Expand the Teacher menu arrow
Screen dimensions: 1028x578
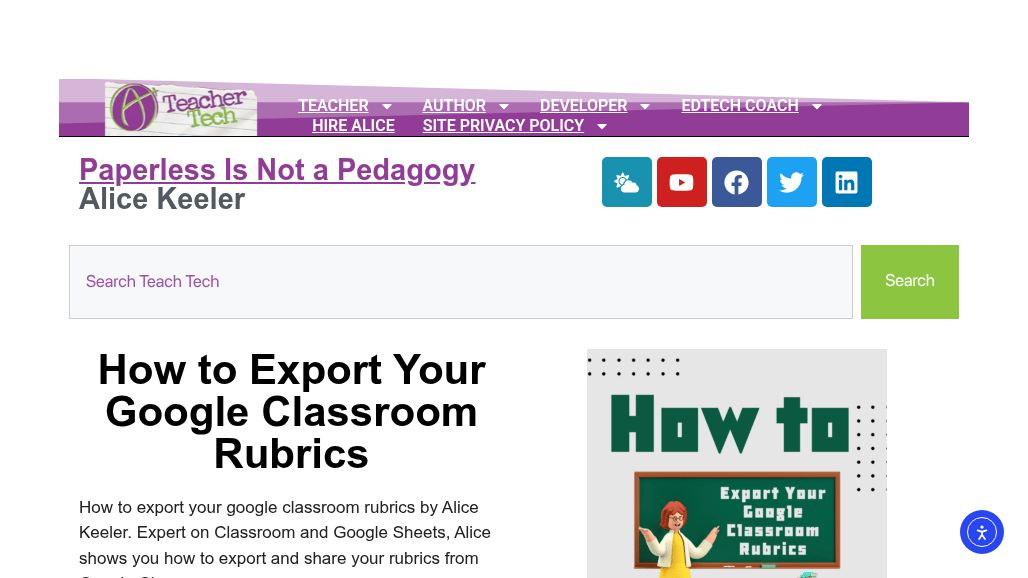(387, 106)
